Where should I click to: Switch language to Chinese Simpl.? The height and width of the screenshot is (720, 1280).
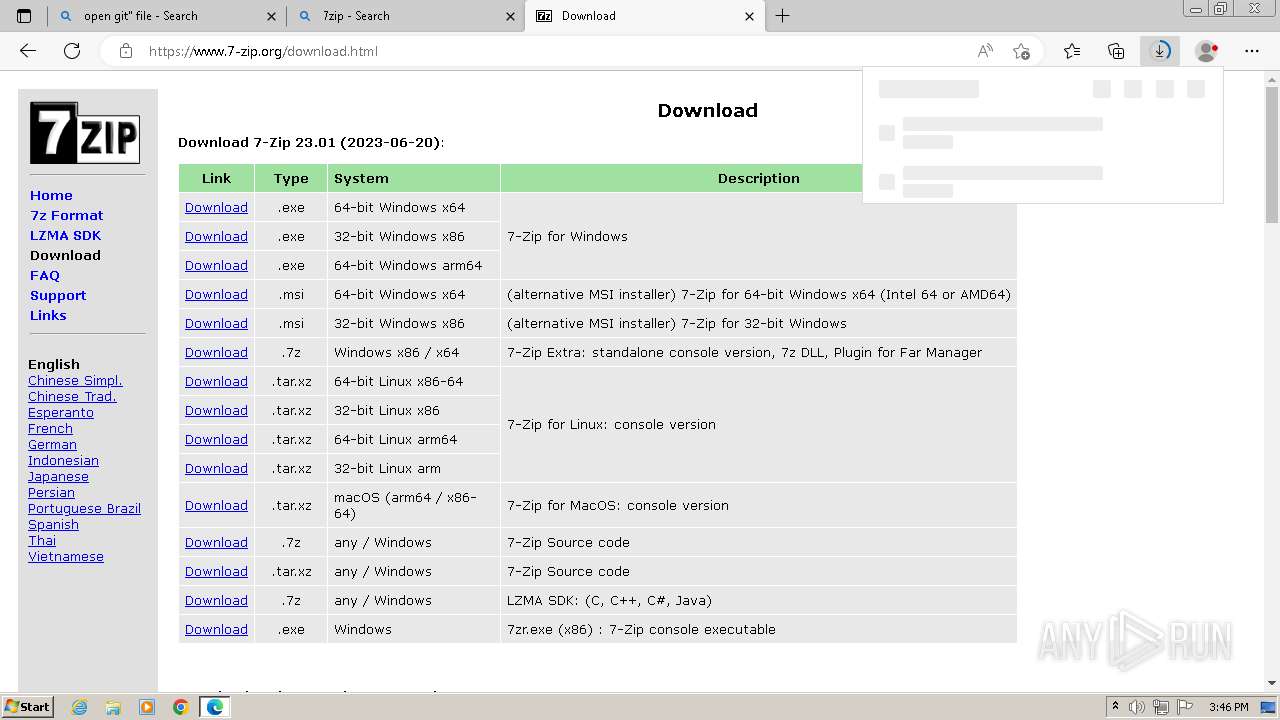(75, 380)
